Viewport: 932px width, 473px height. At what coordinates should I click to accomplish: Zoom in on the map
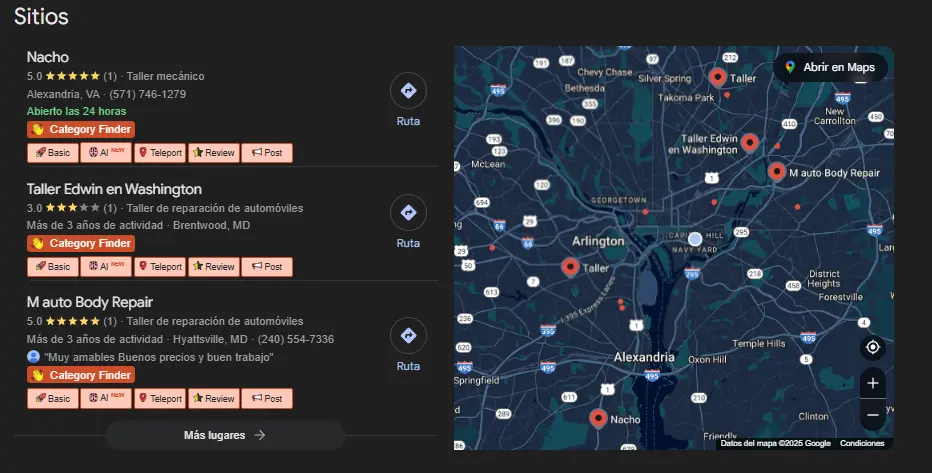click(x=873, y=383)
